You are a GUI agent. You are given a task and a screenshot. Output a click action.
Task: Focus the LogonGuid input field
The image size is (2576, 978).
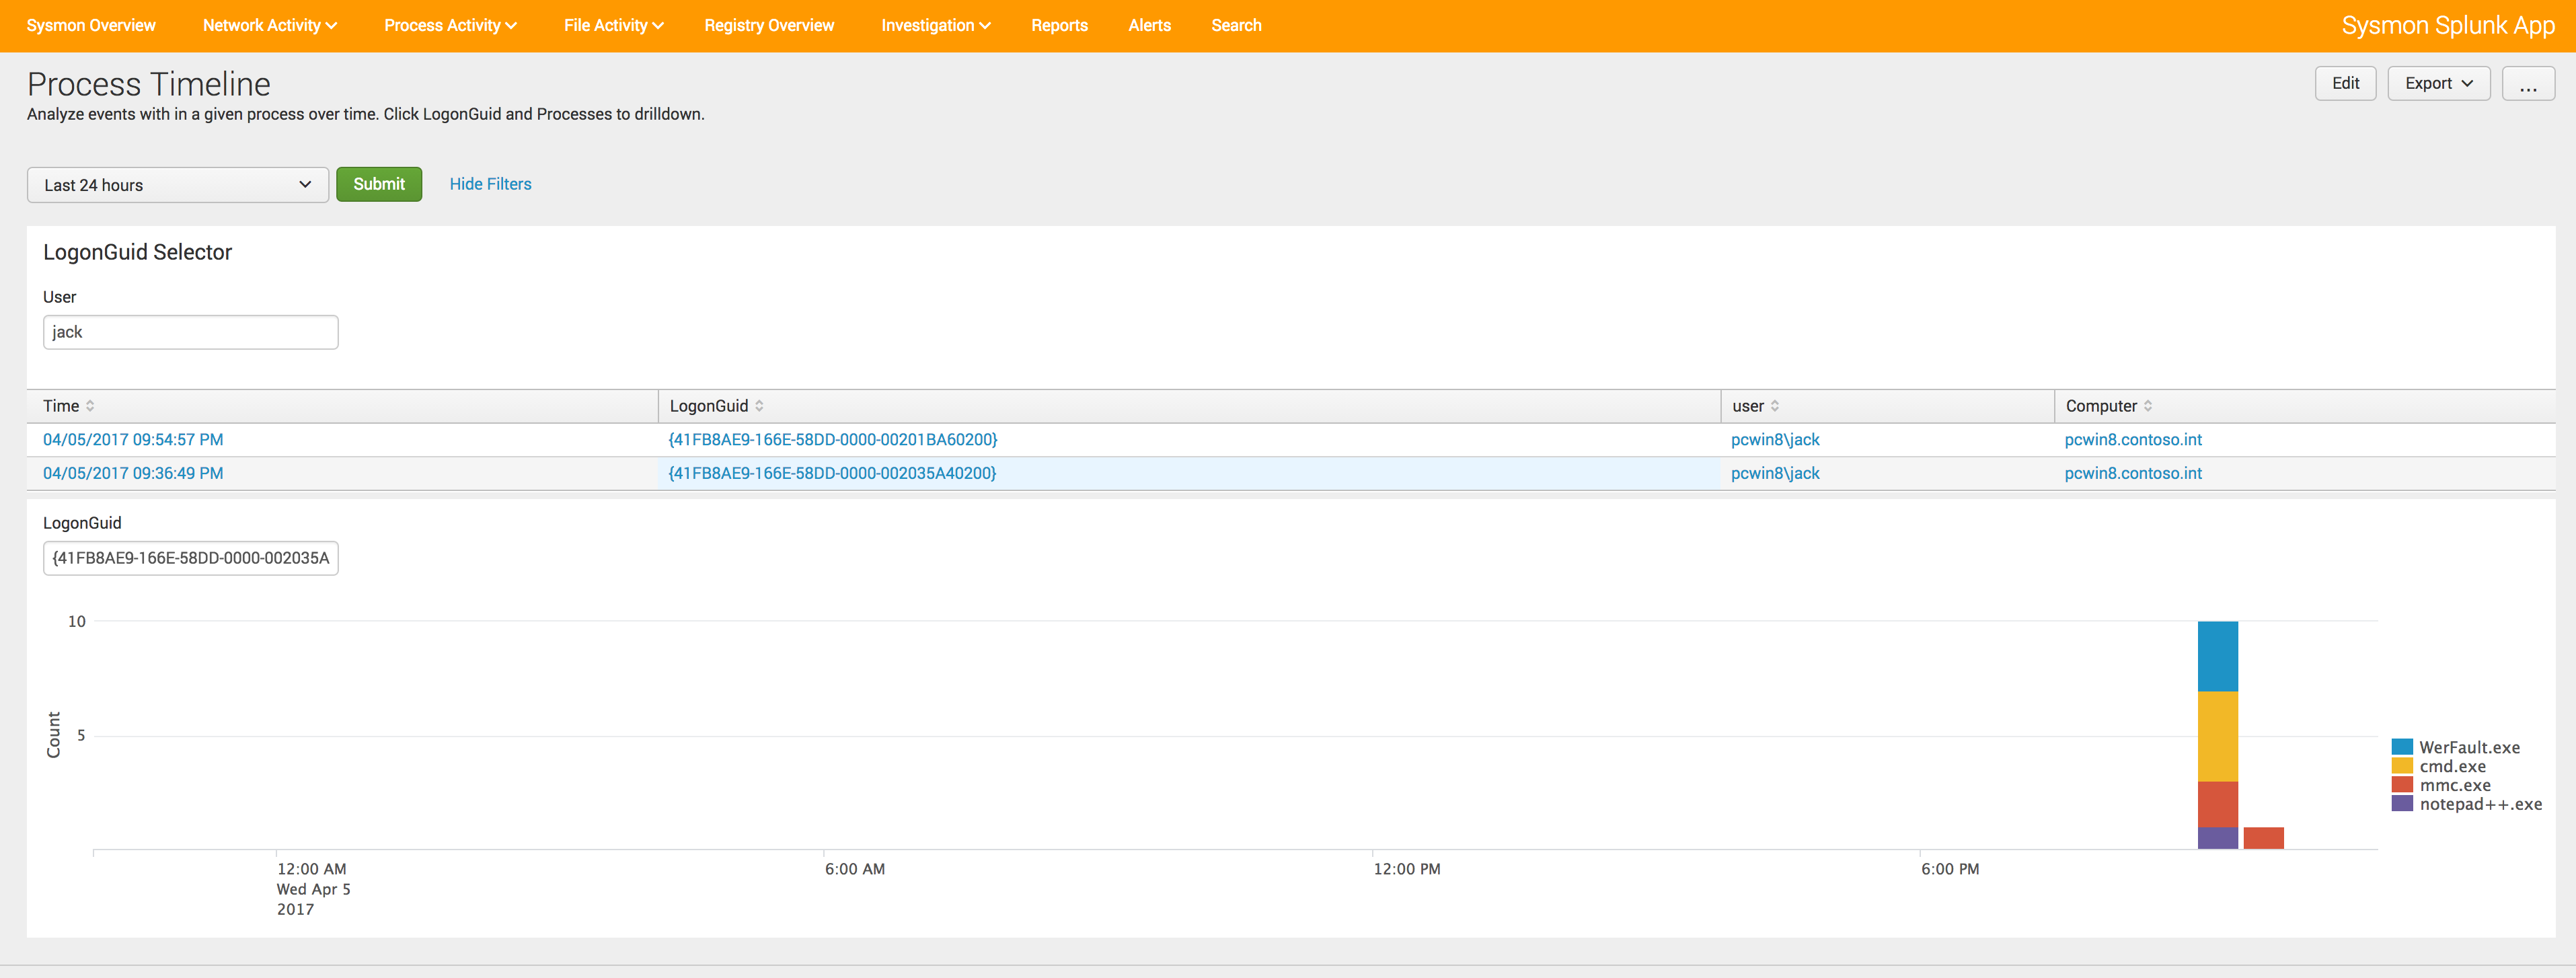pyautogui.click(x=190, y=558)
